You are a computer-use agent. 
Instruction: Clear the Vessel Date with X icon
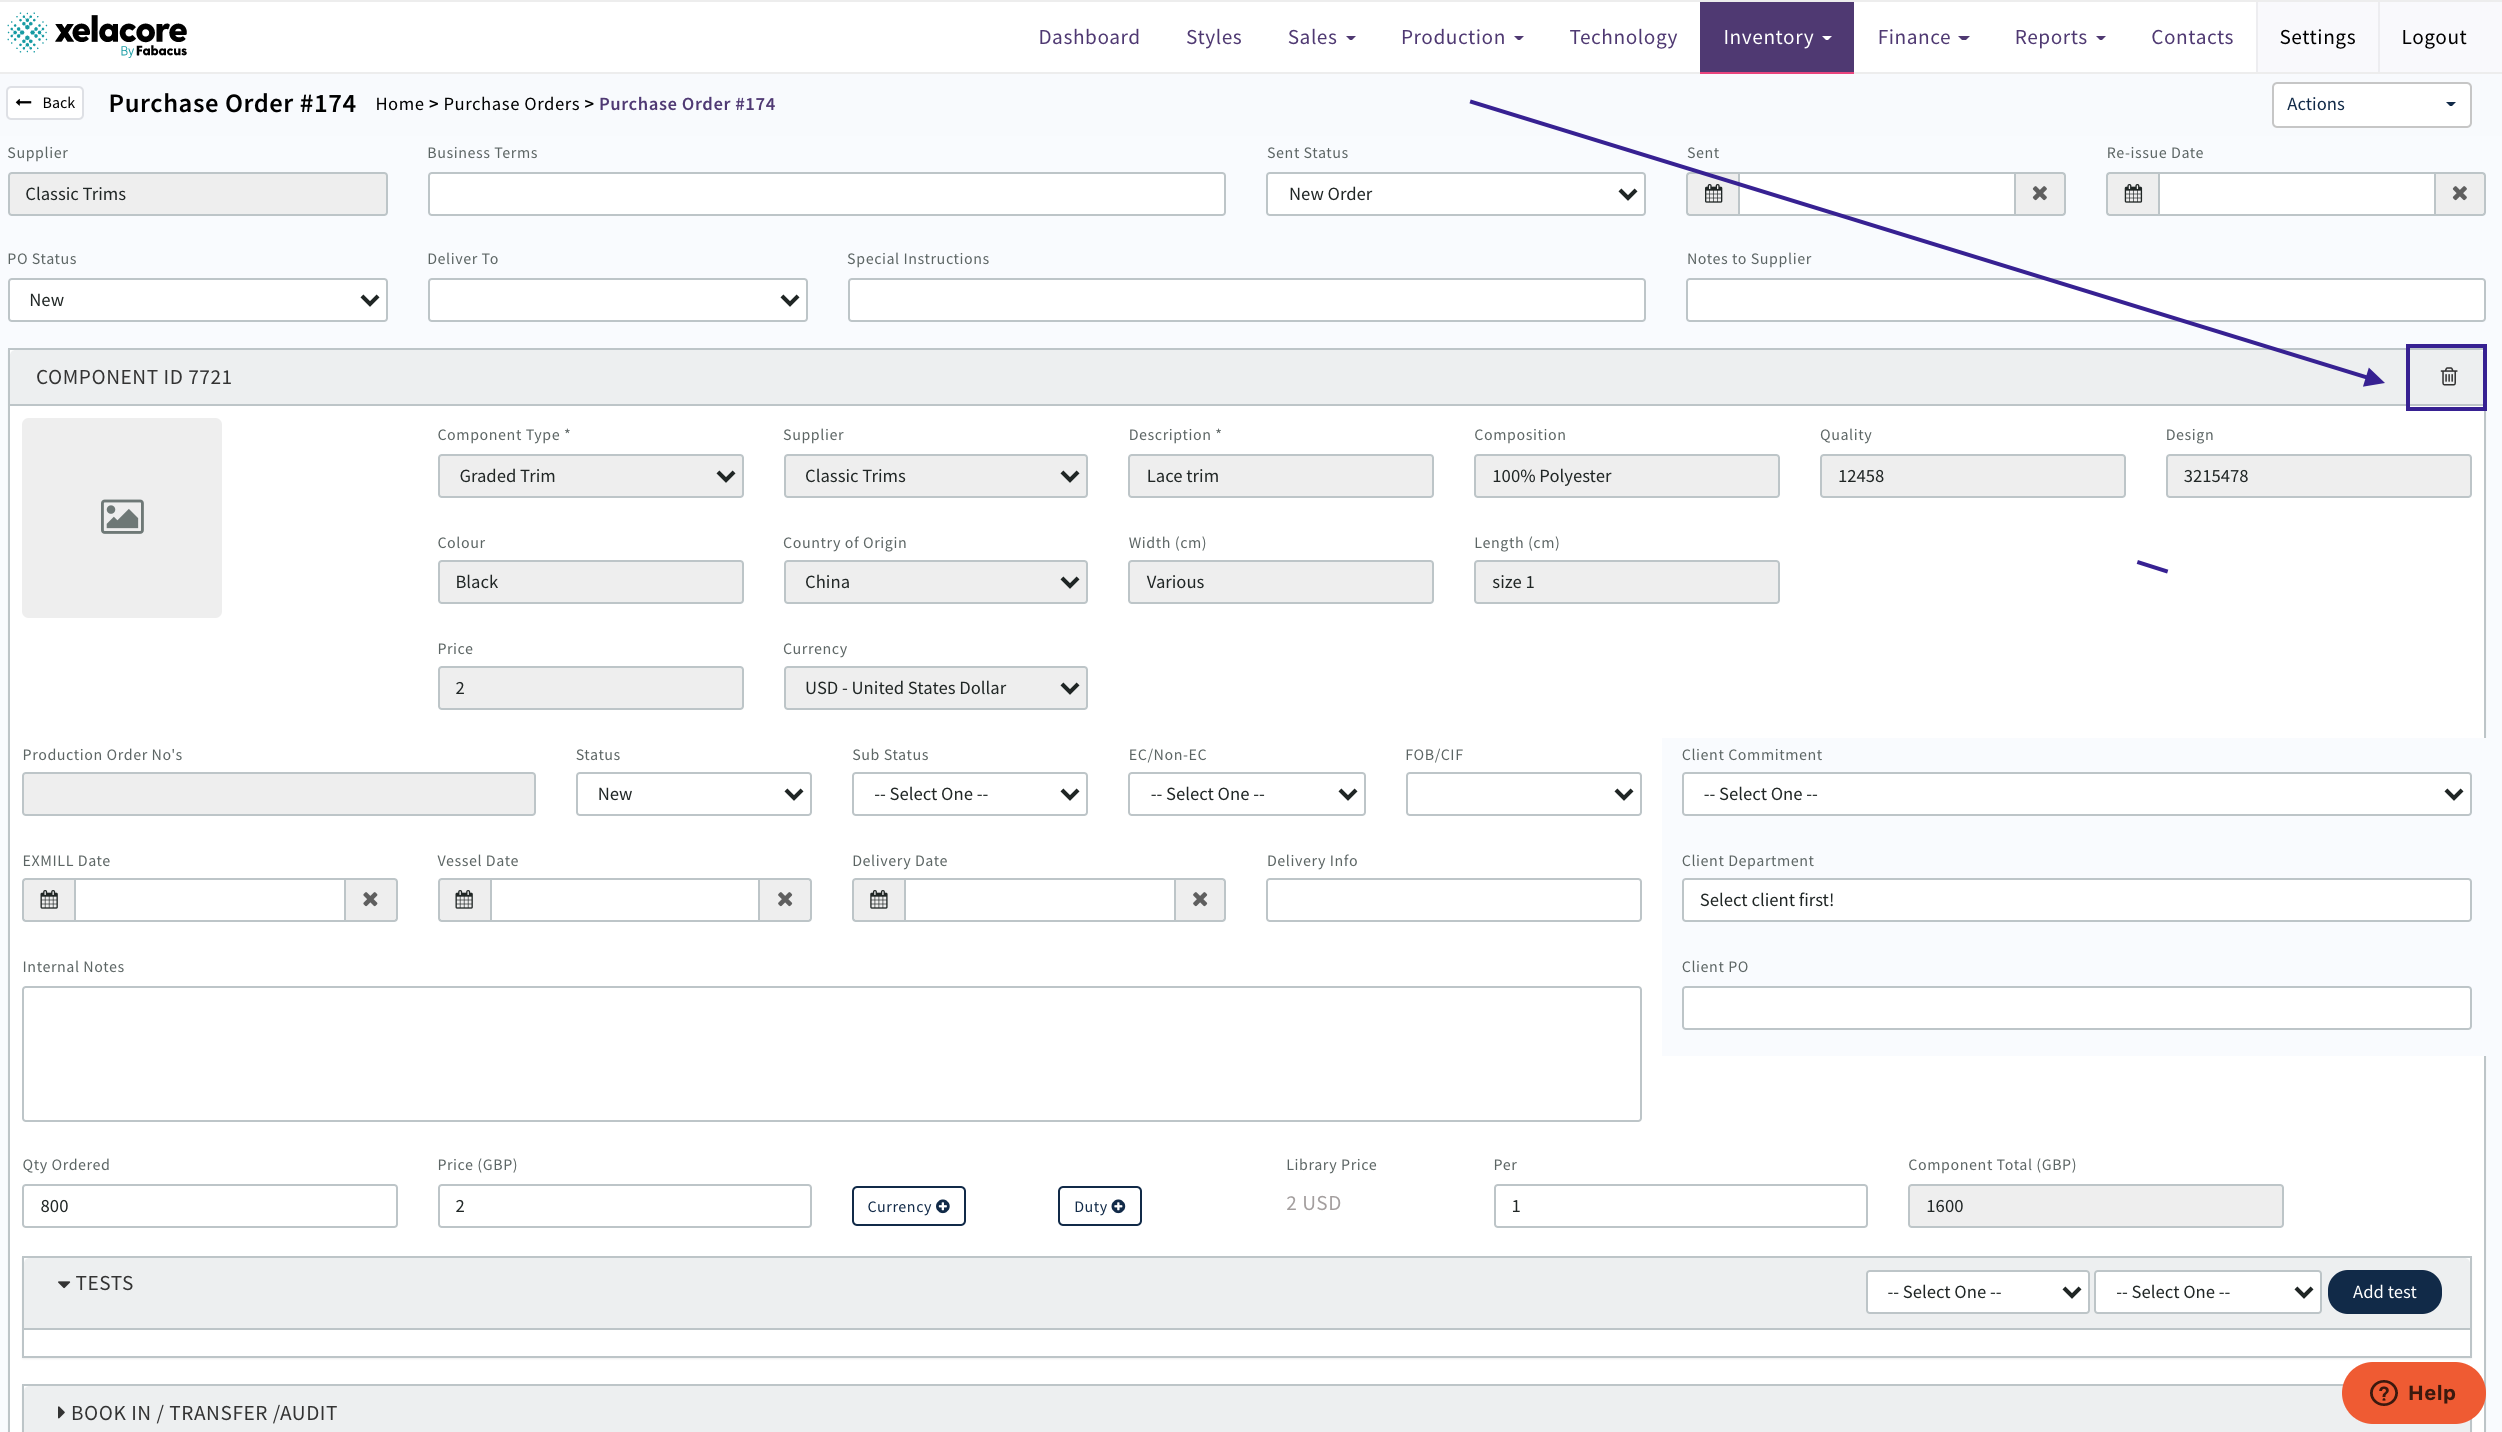pos(785,900)
